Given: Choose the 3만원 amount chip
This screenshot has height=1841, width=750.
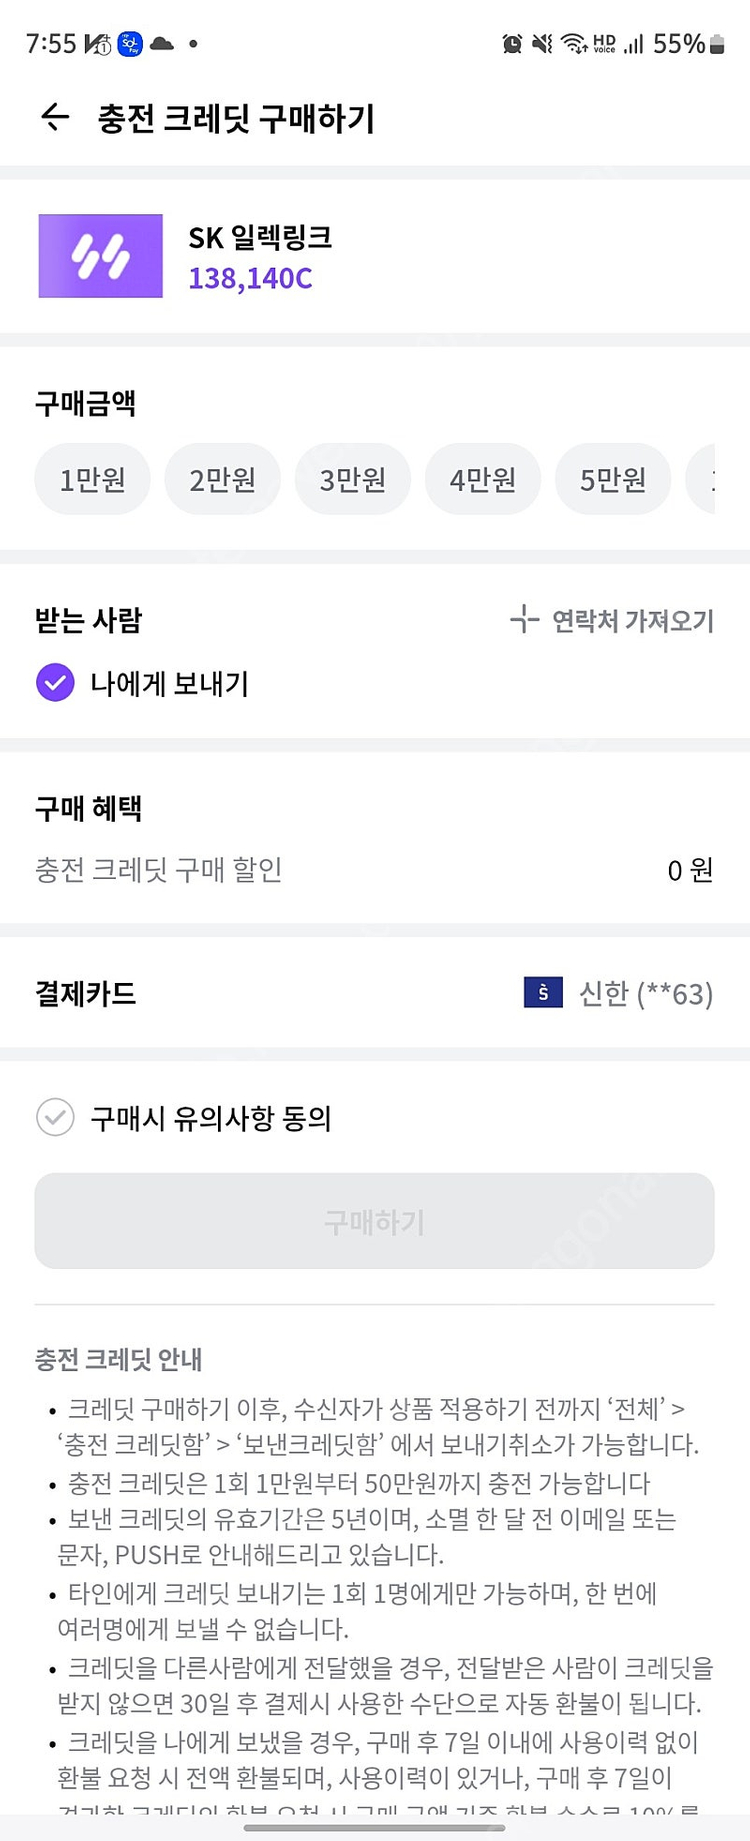Looking at the screenshot, I should pyautogui.click(x=352, y=480).
